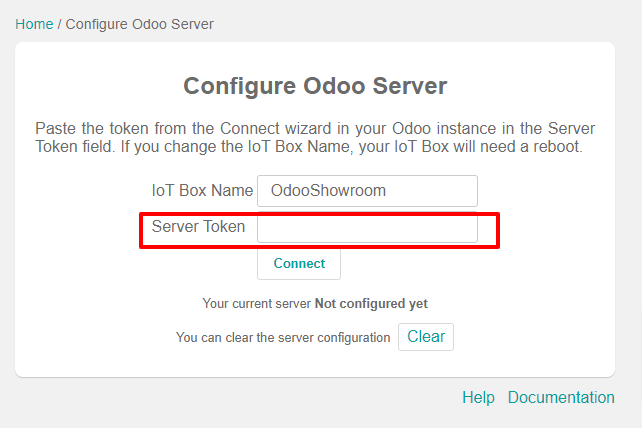Image resolution: width=642 pixels, height=428 pixels.
Task: Click the large Configure Odoo Server heading
Action: (315, 86)
